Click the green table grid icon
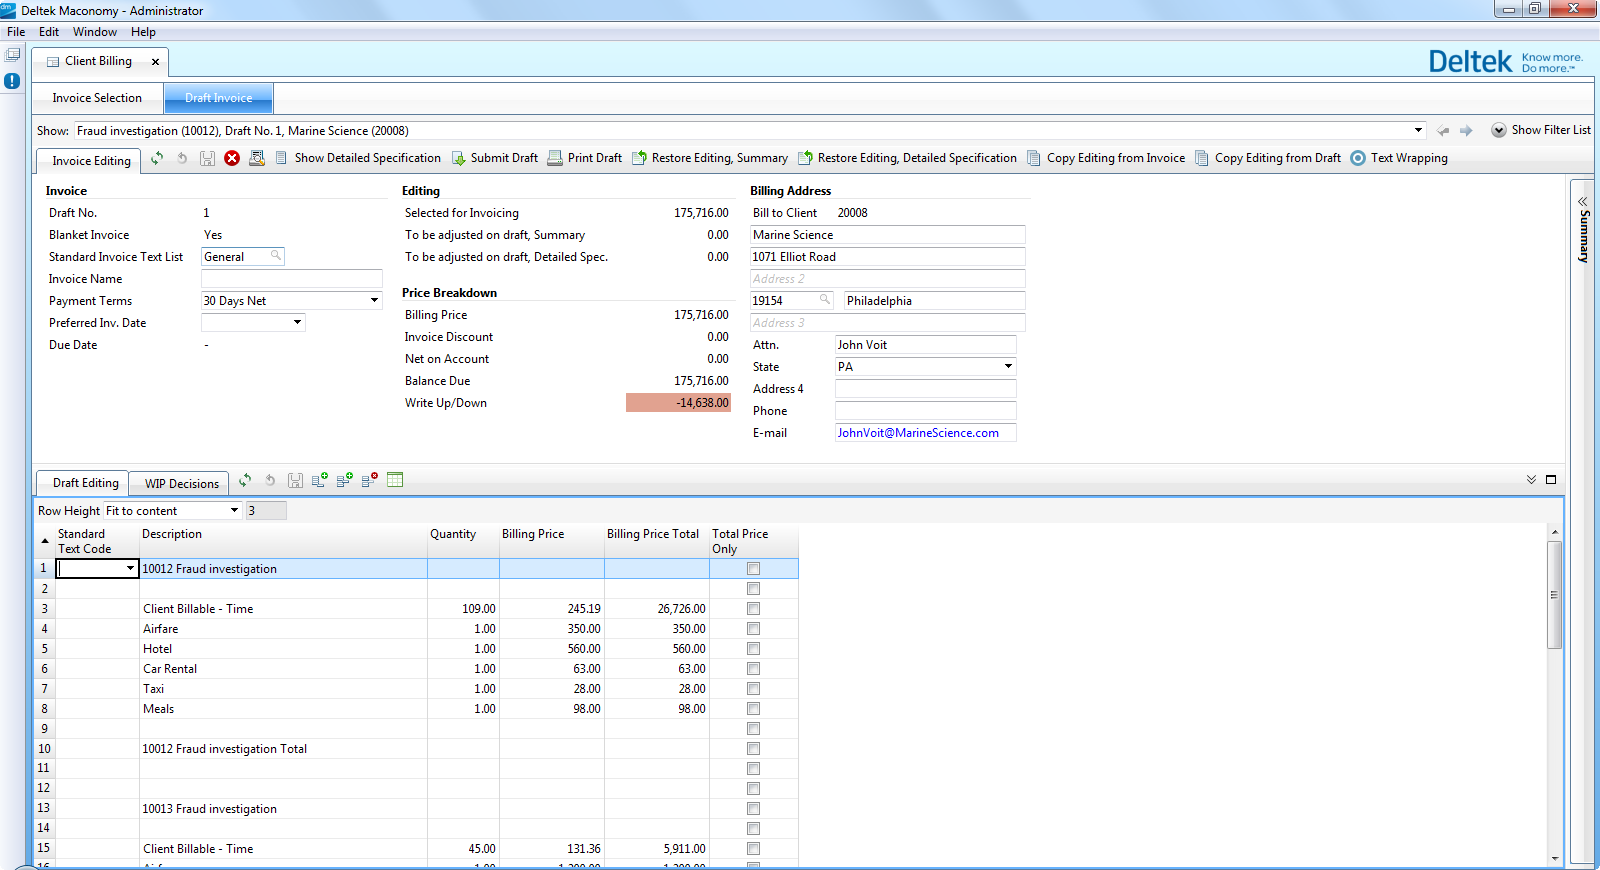The height and width of the screenshot is (870, 1600). coord(395,480)
